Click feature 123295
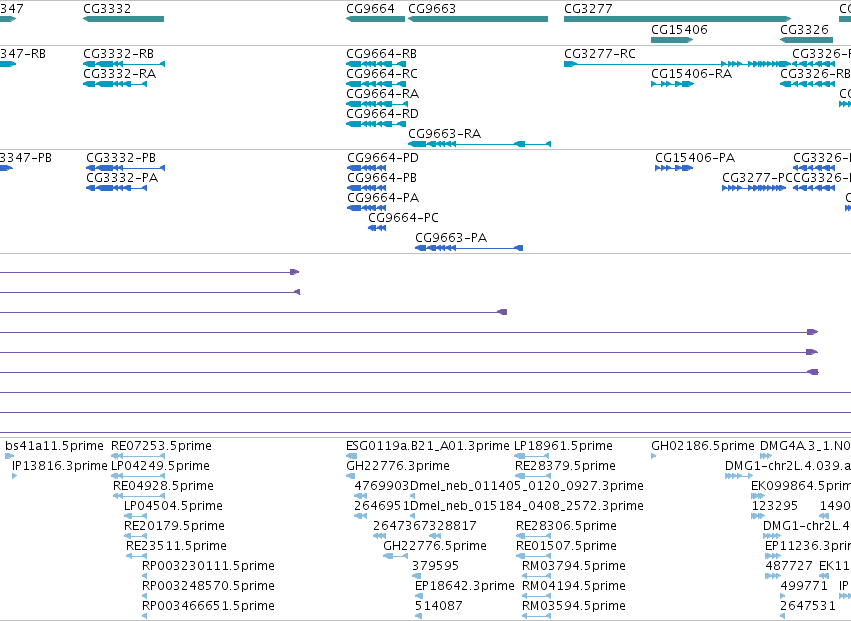Image resolution: width=851 pixels, height=621 pixels. [758, 516]
